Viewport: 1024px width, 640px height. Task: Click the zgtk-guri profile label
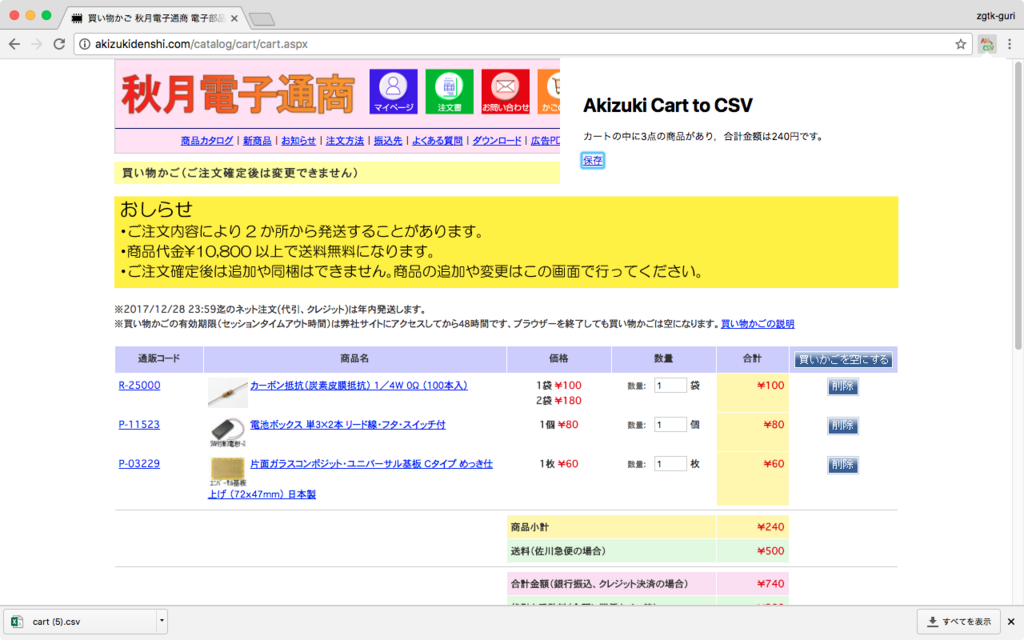tap(995, 16)
